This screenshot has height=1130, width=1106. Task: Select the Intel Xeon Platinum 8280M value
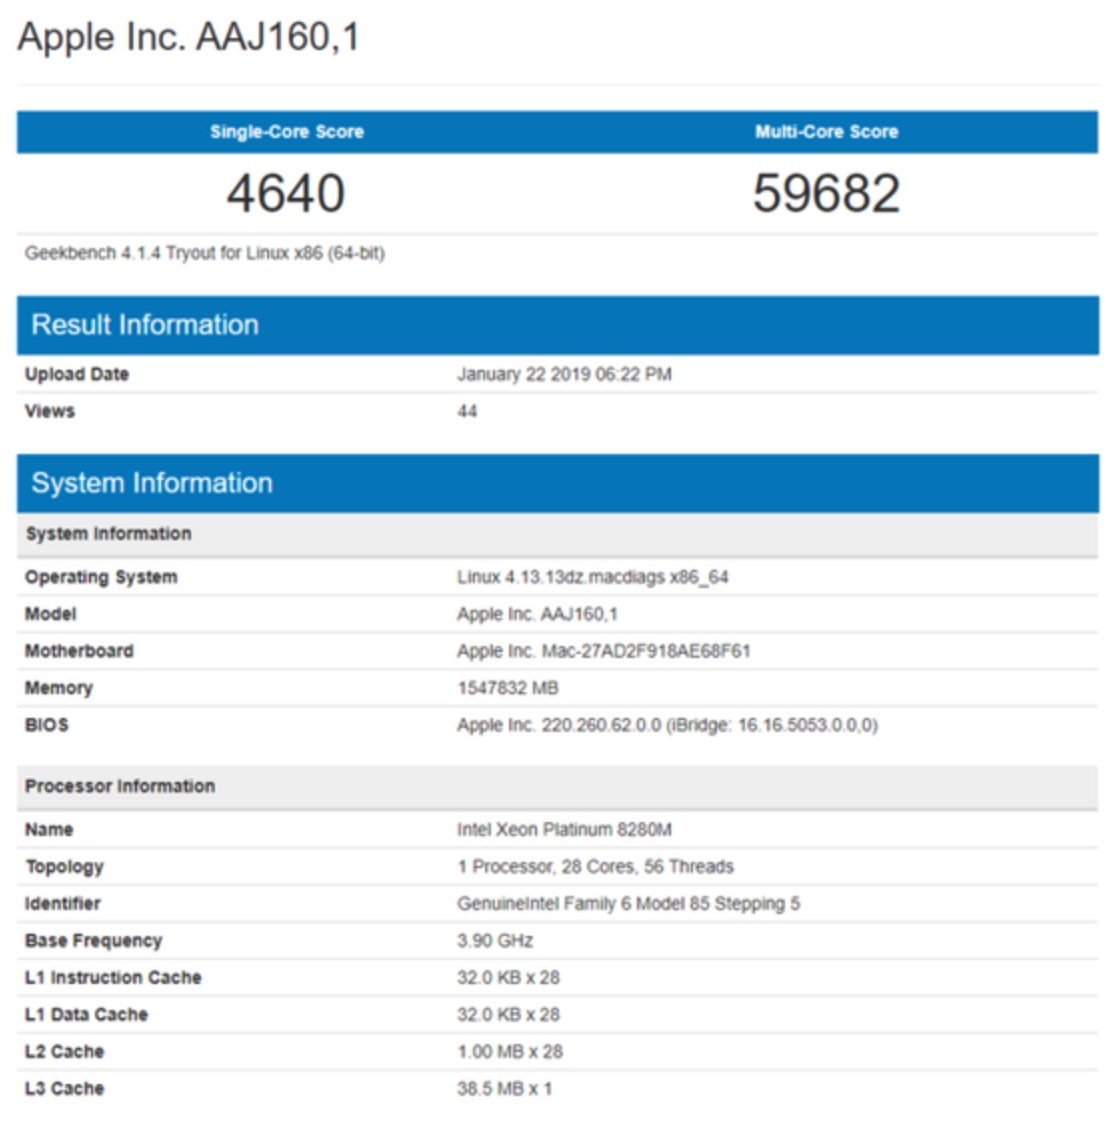(x=564, y=830)
